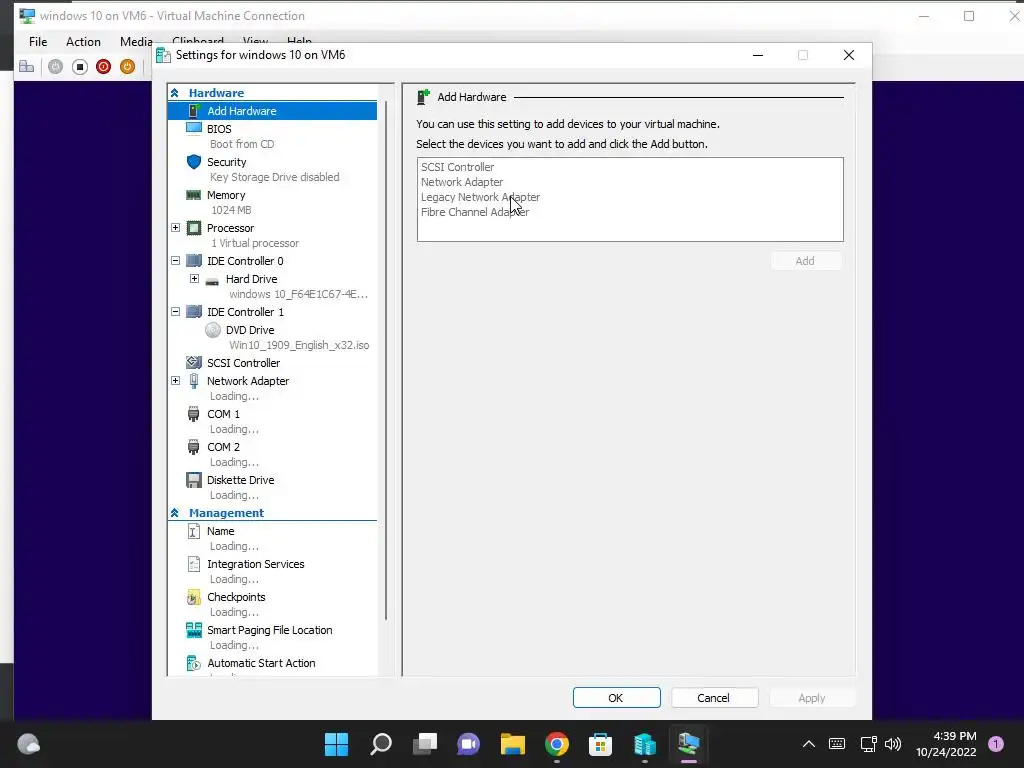Select SCSI Controller in the device list
Screen dimensions: 1024x768
click(458, 167)
